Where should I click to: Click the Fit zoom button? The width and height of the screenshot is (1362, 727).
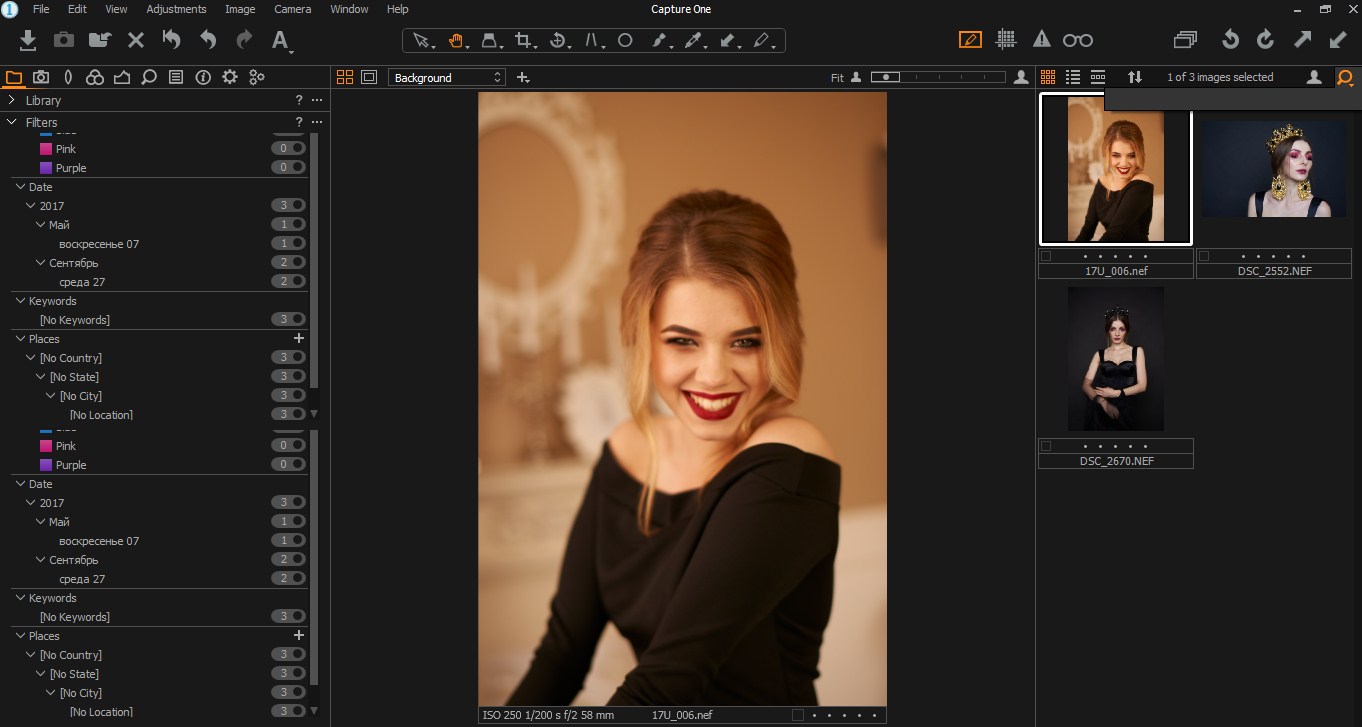(837, 77)
